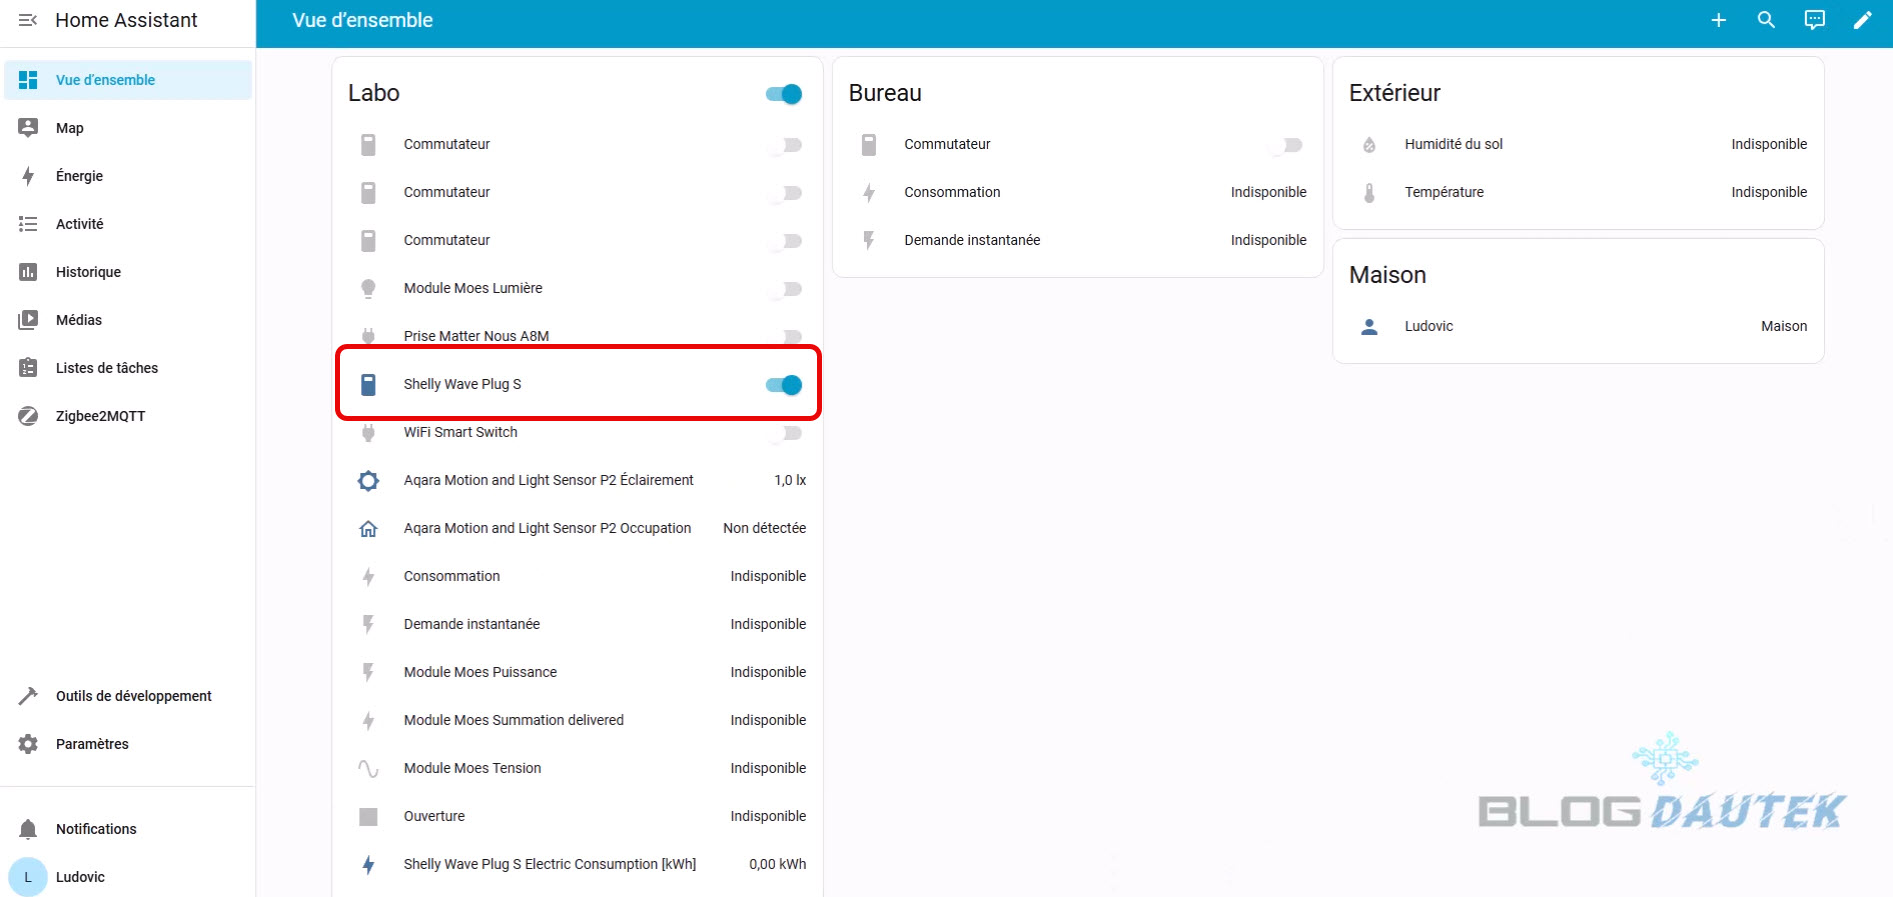Open Outils de développement
The width and height of the screenshot is (1893, 897).
(x=133, y=696)
